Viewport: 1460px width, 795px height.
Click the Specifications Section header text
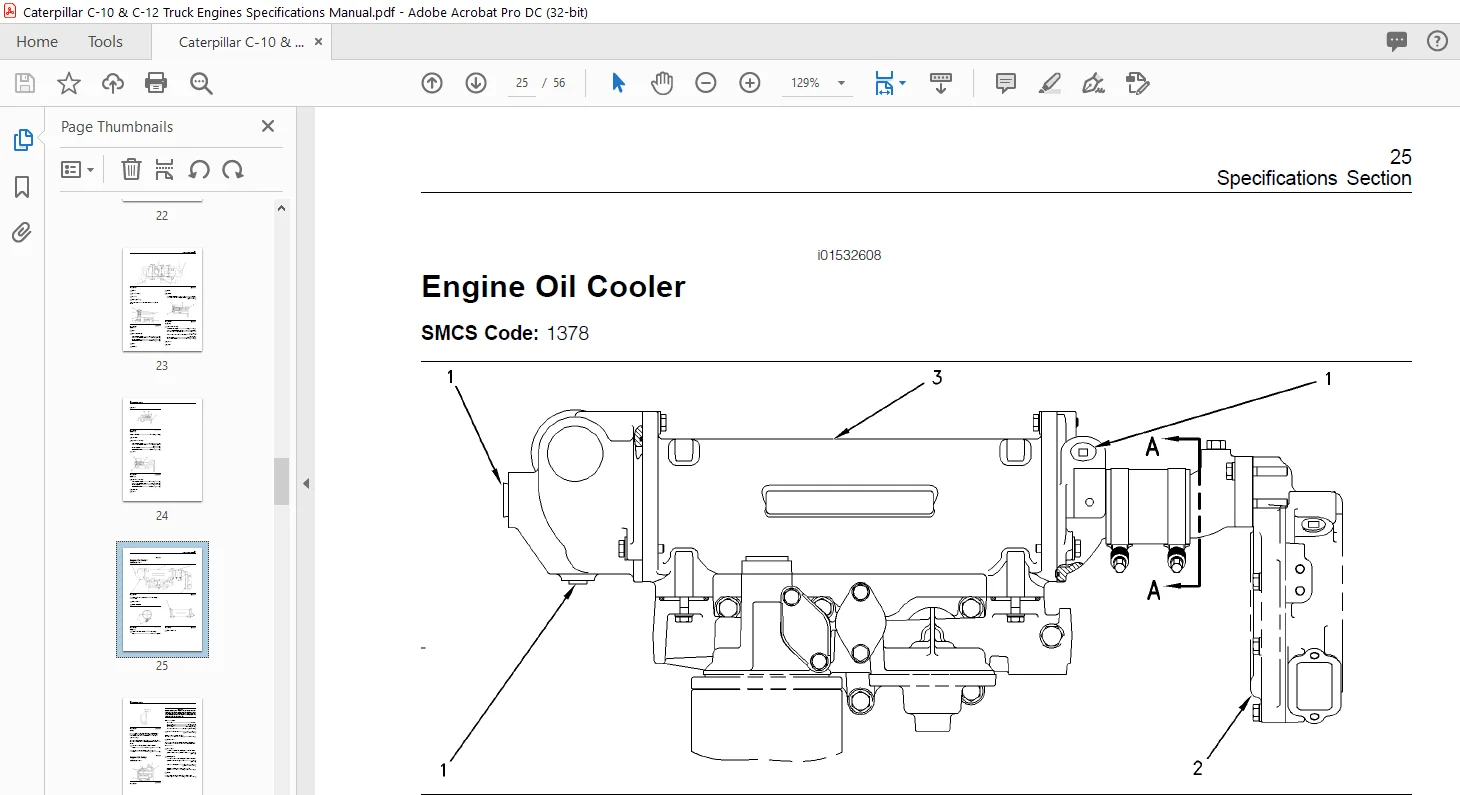click(x=1314, y=178)
